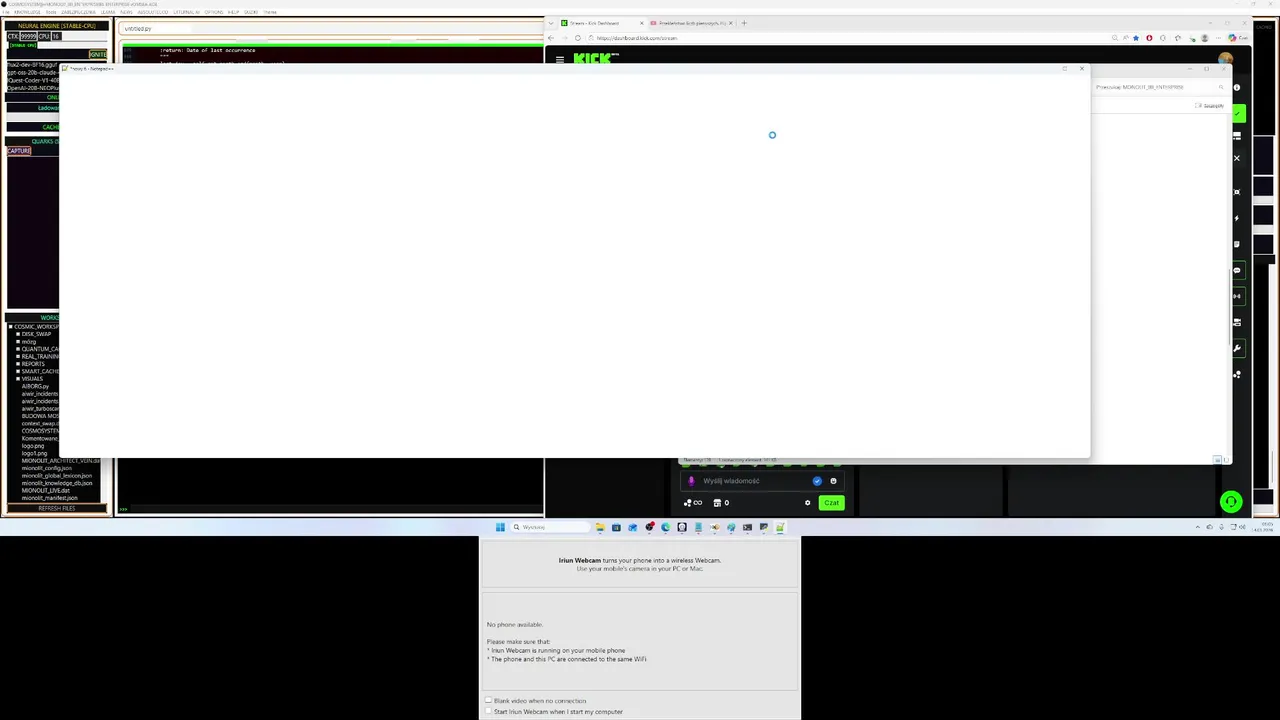
Task: Open the NEWS menu
Action: coord(126,12)
